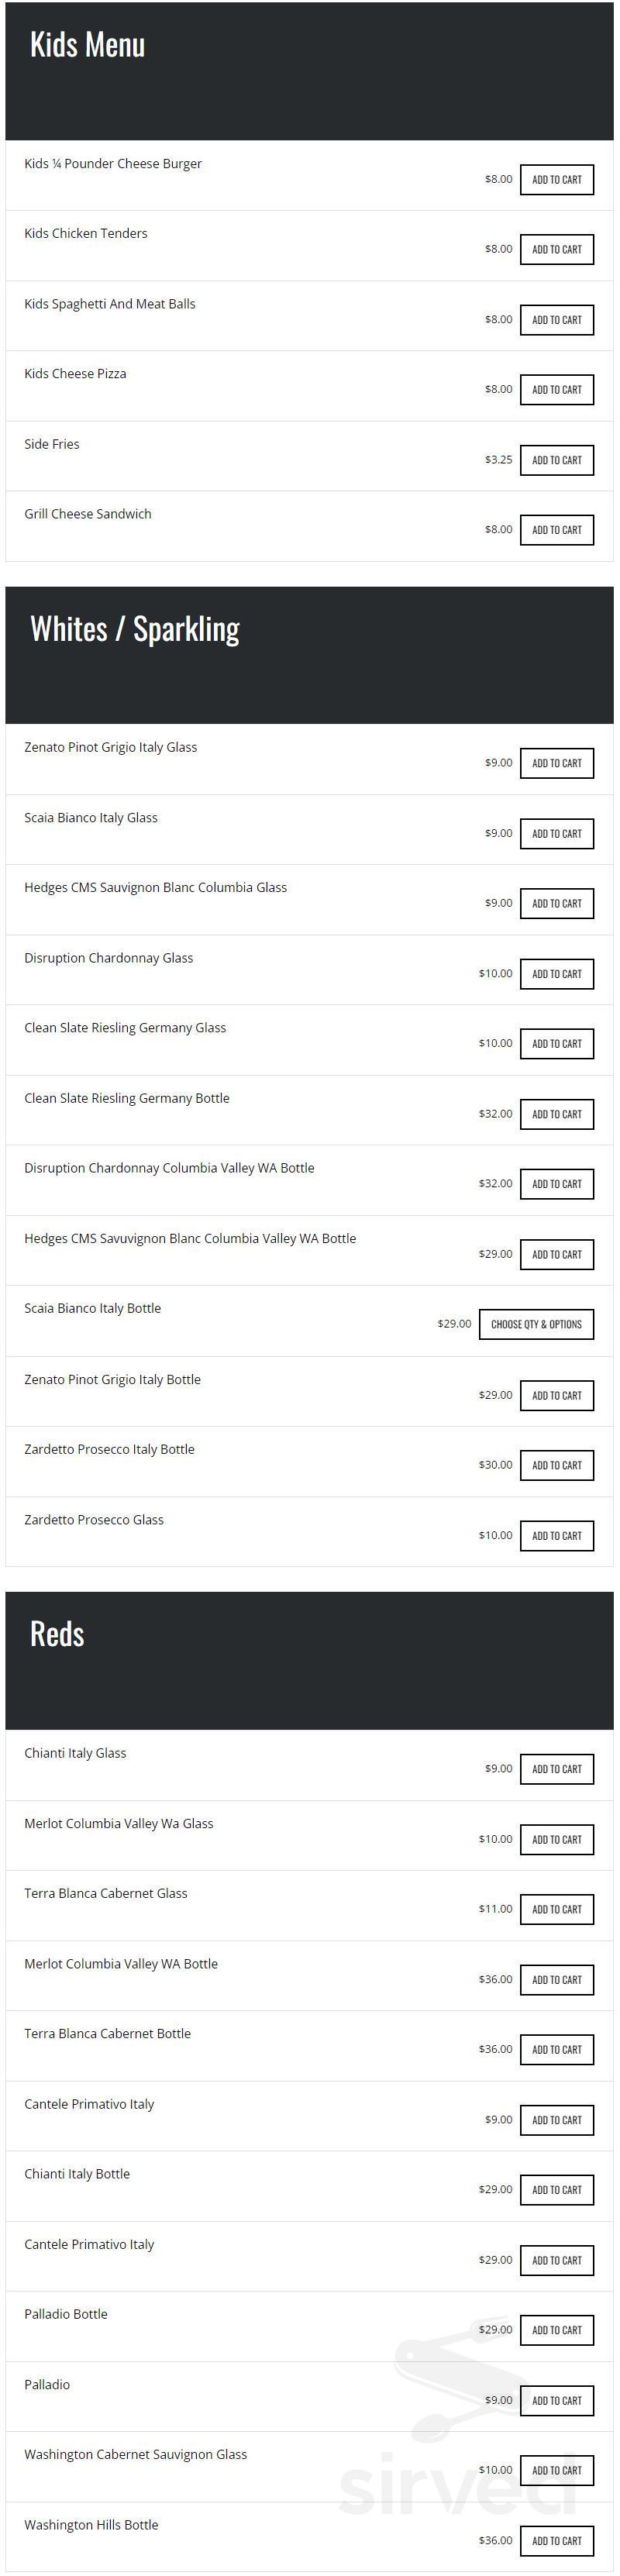Add Zardetto Prosecco Glass to cart
Image resolution: width=620 pixels, height=2576 pixels.
556,1536
